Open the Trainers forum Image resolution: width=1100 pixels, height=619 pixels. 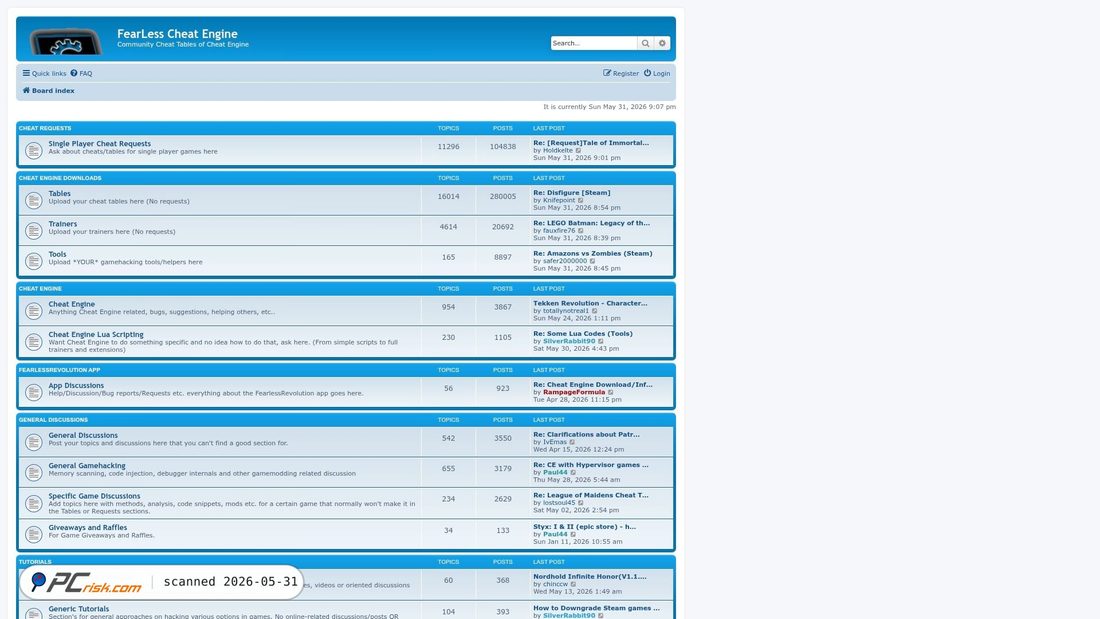tap(63, 224)
